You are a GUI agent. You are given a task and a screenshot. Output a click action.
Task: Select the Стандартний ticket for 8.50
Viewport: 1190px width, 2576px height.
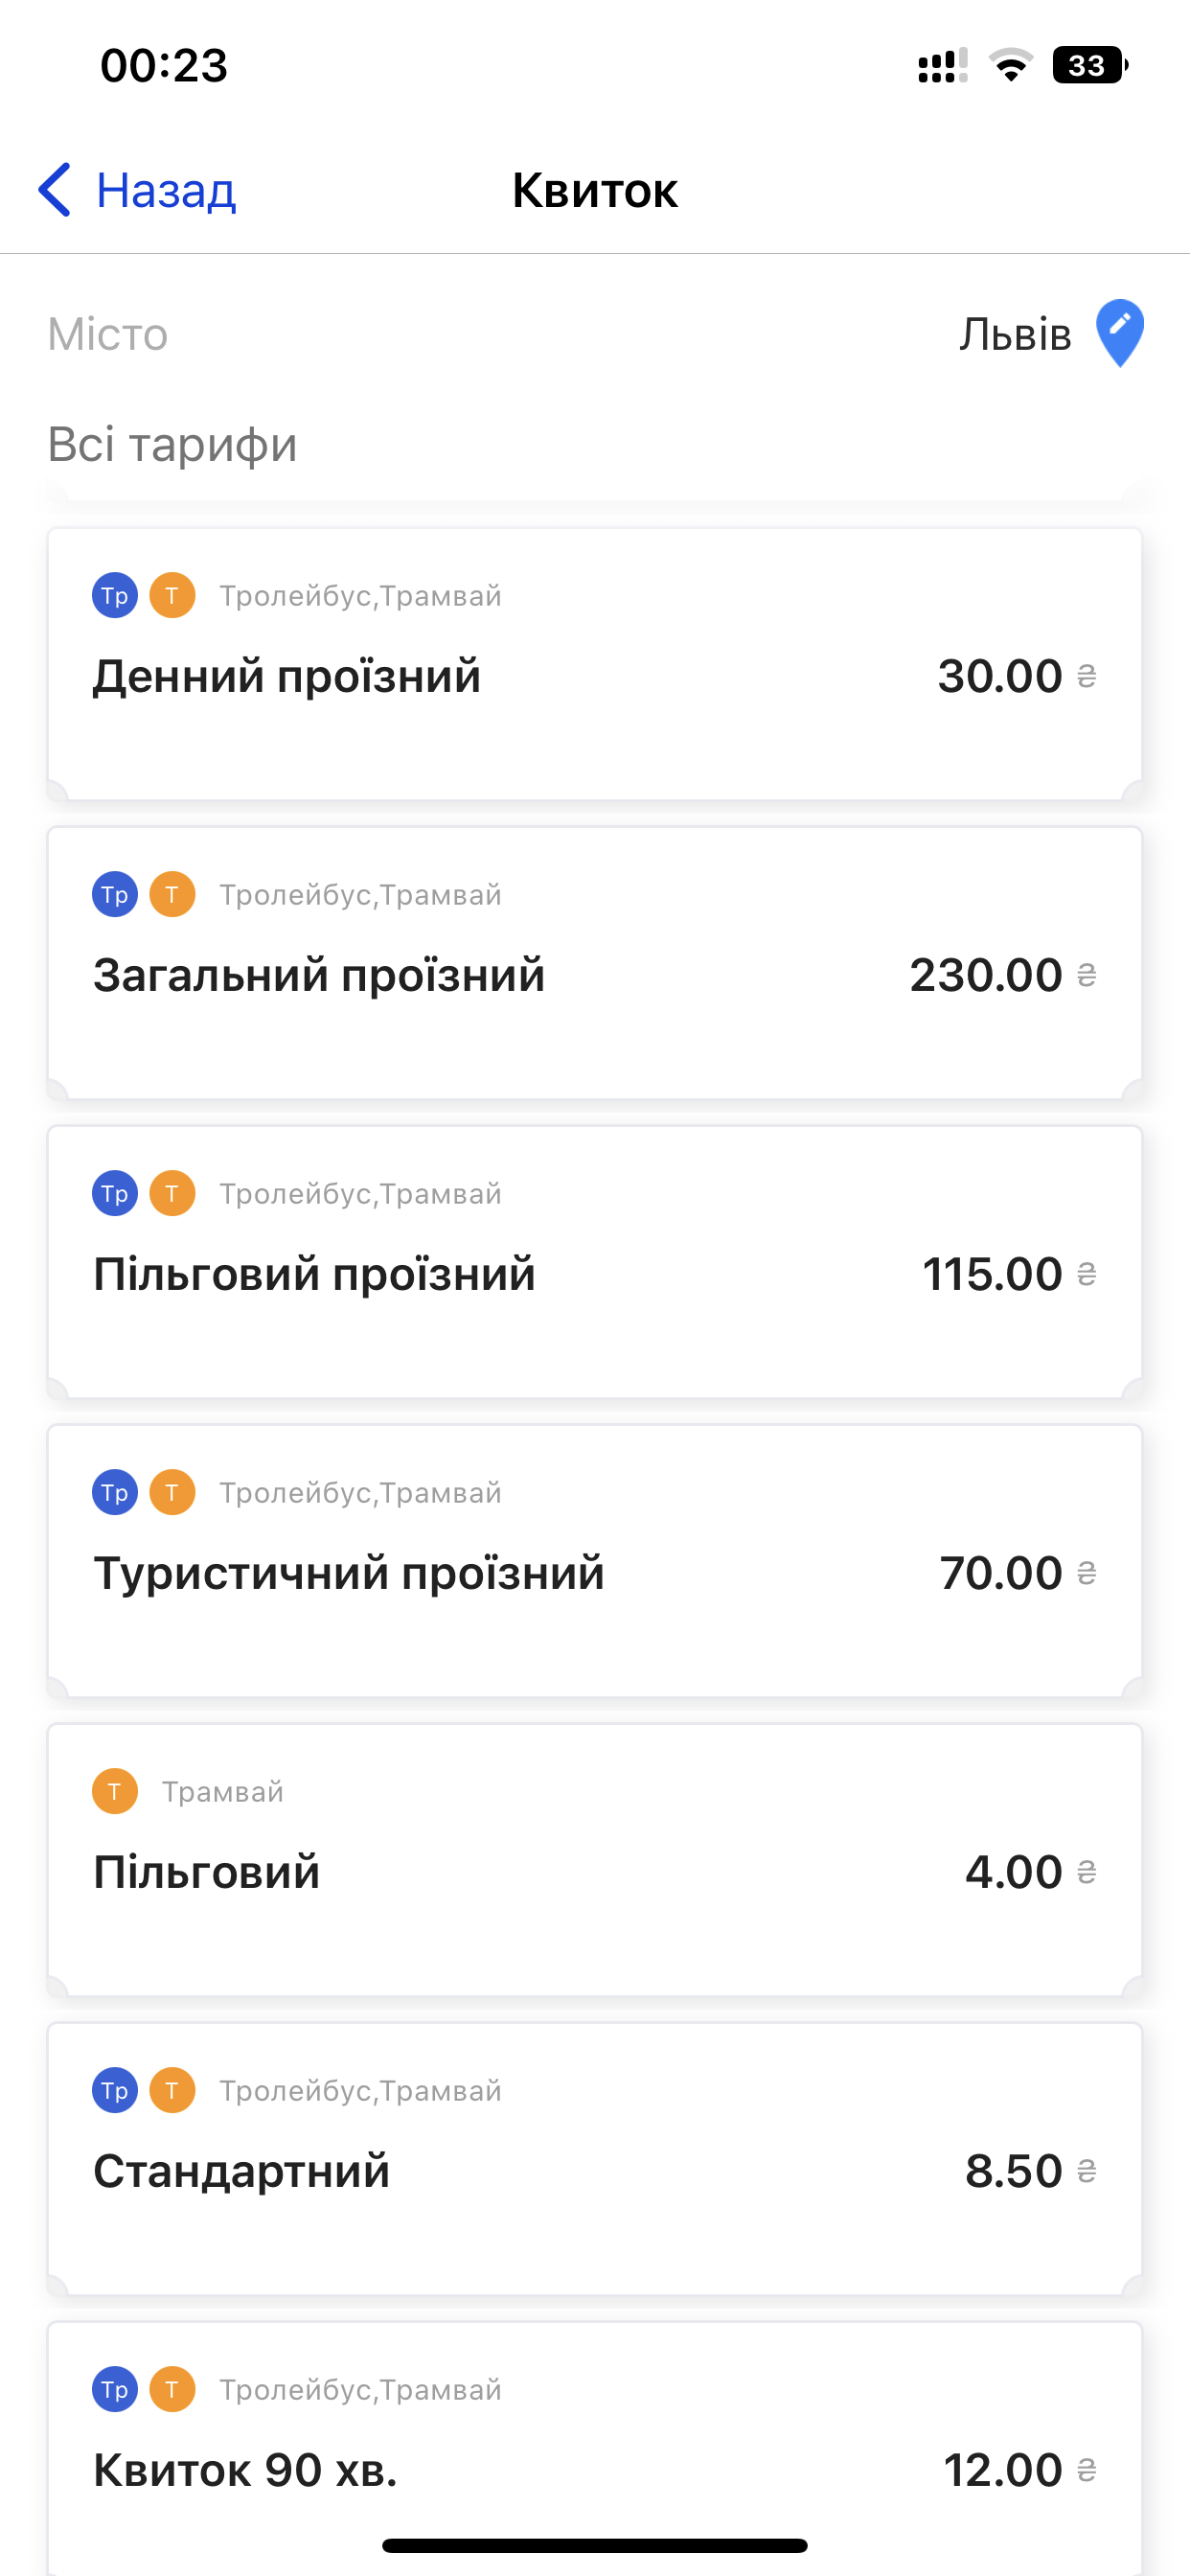[241, 2171]
